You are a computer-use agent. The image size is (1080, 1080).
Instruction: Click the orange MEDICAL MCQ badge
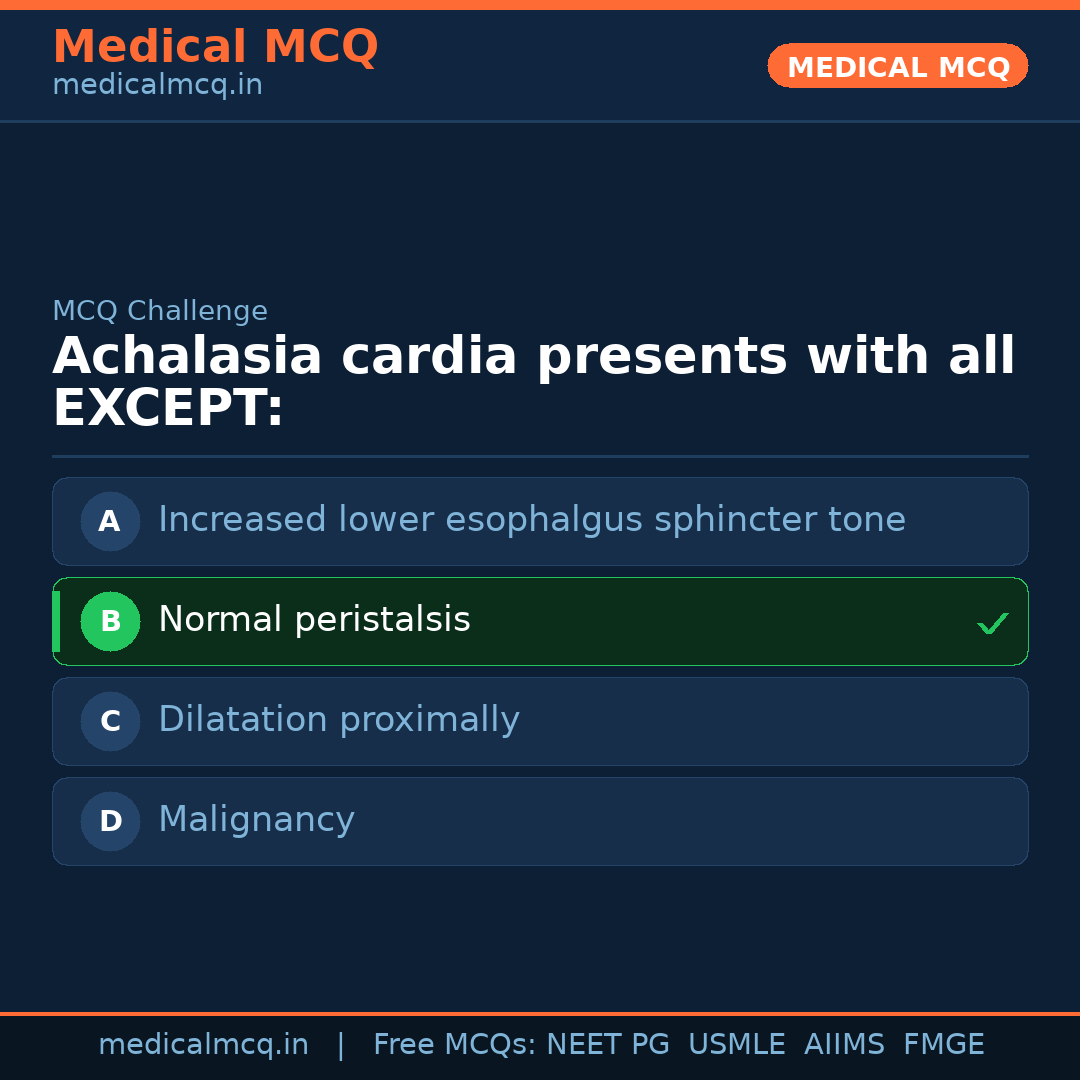(x=897, y=66)
